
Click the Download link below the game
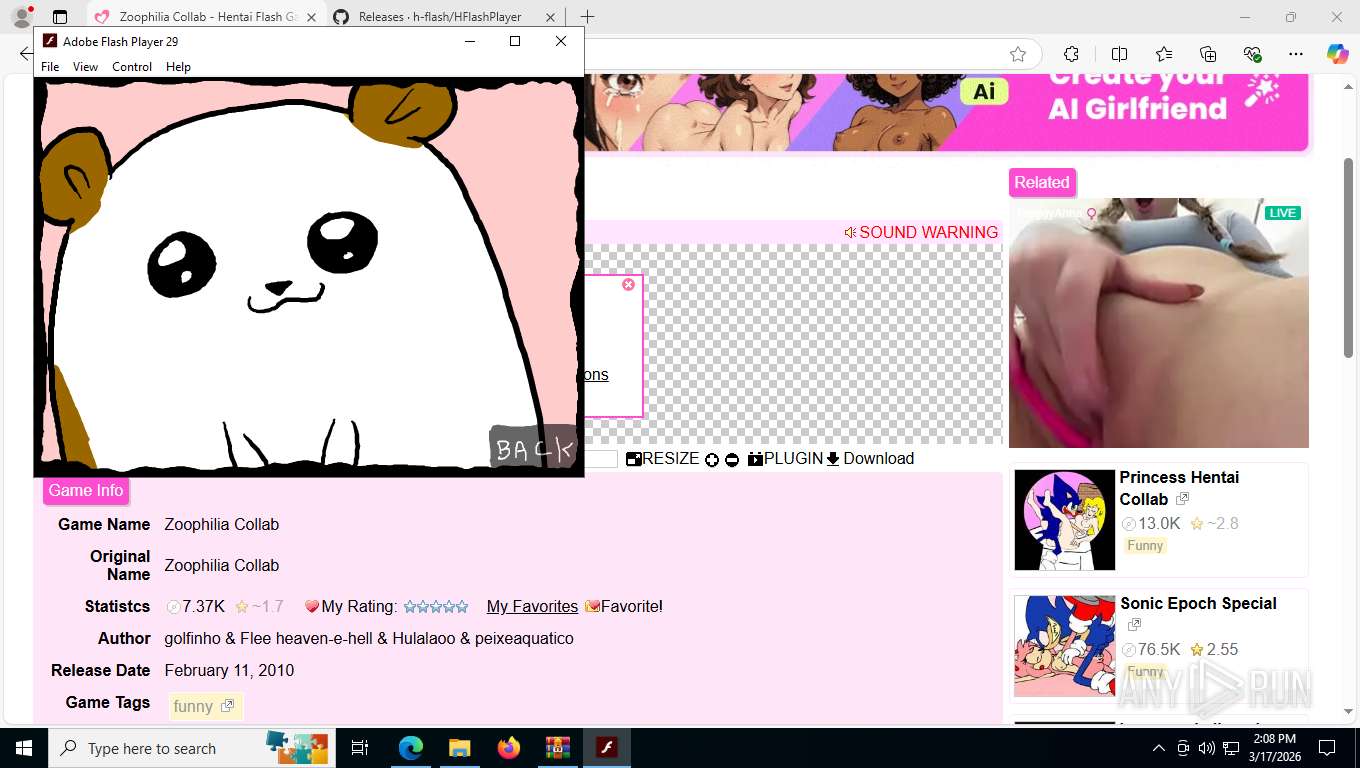coord(870,458)
